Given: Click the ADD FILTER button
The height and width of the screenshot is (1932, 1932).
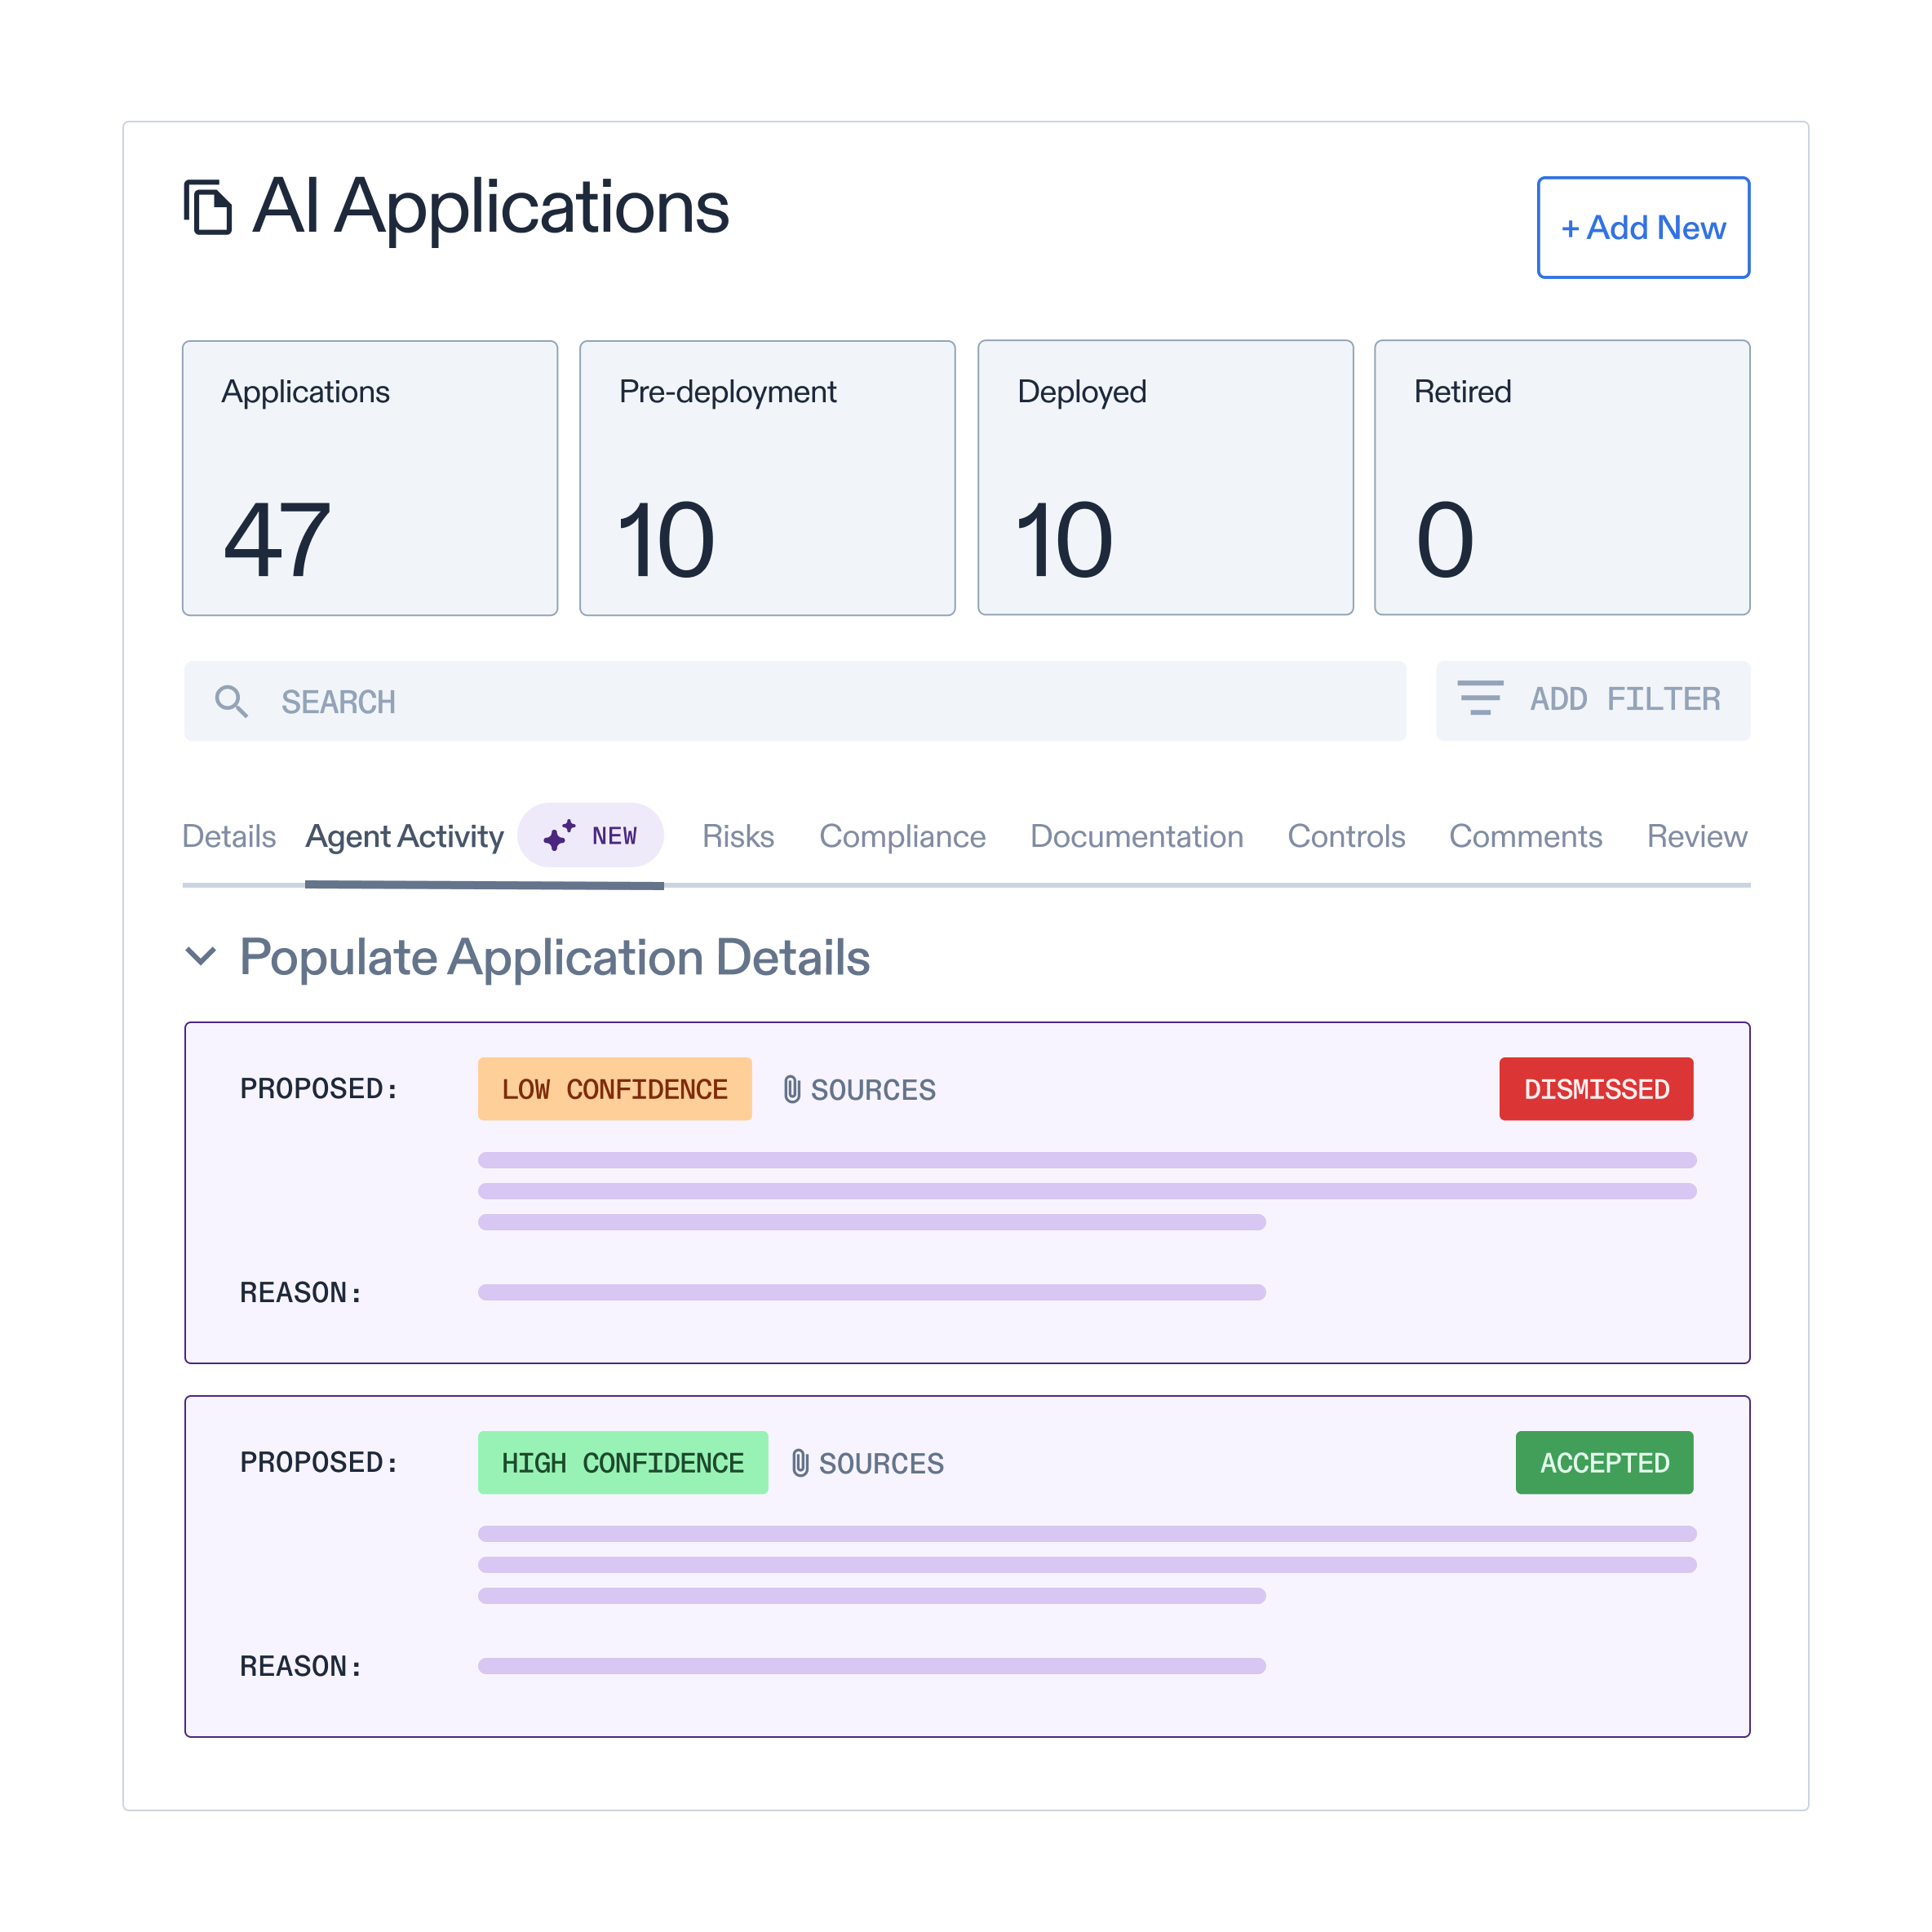Looking at the screenshot, I should 1593,700.
